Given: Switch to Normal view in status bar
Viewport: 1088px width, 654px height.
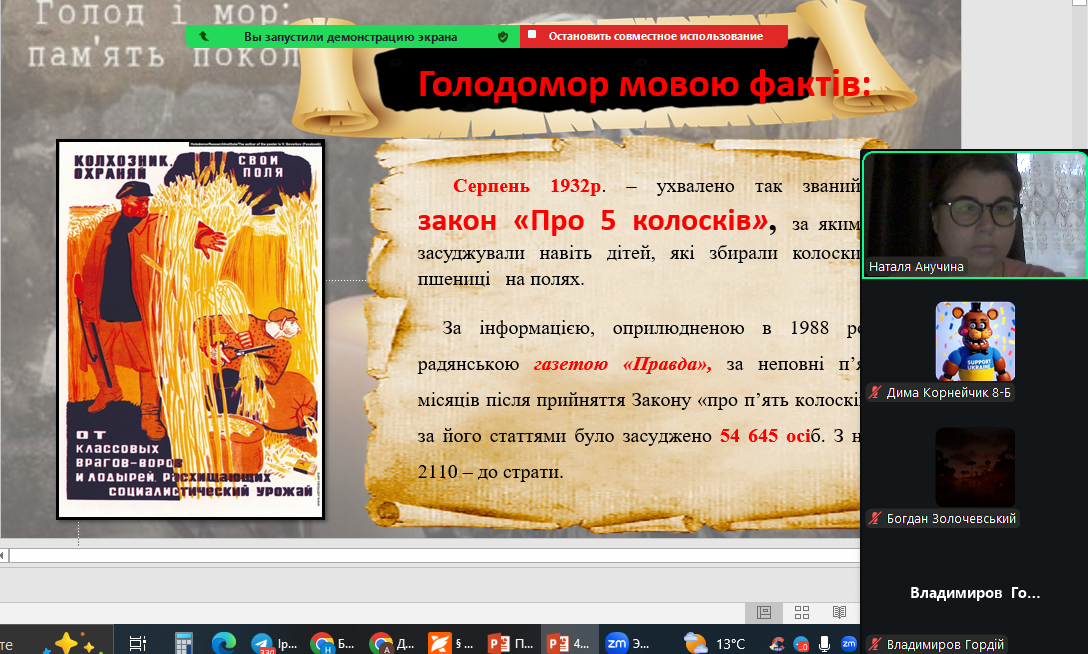Looking at the screenshot, I should pos(764,612).
